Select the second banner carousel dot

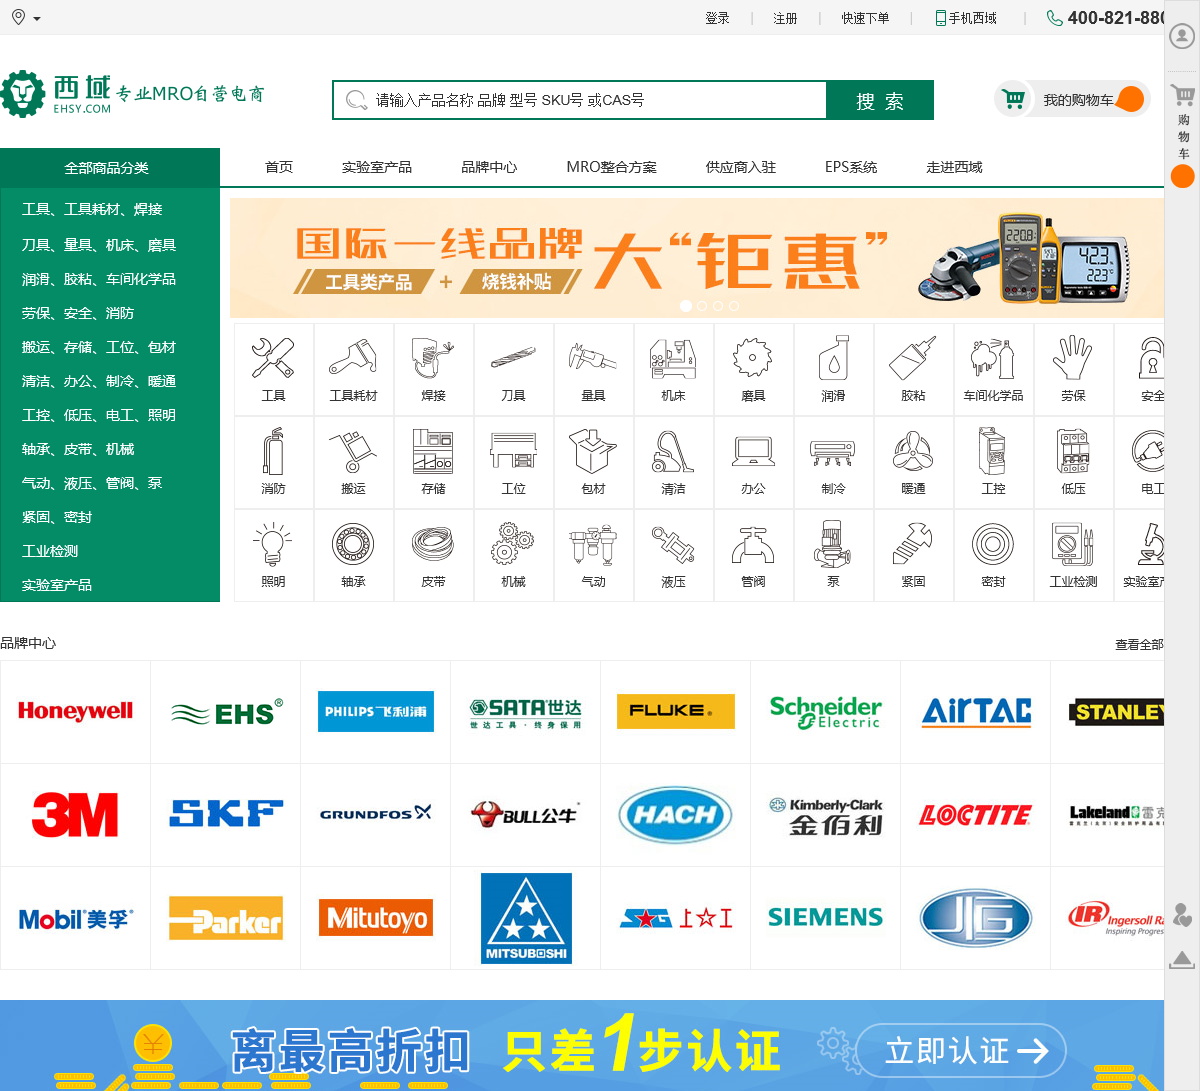tap(702, 305)
